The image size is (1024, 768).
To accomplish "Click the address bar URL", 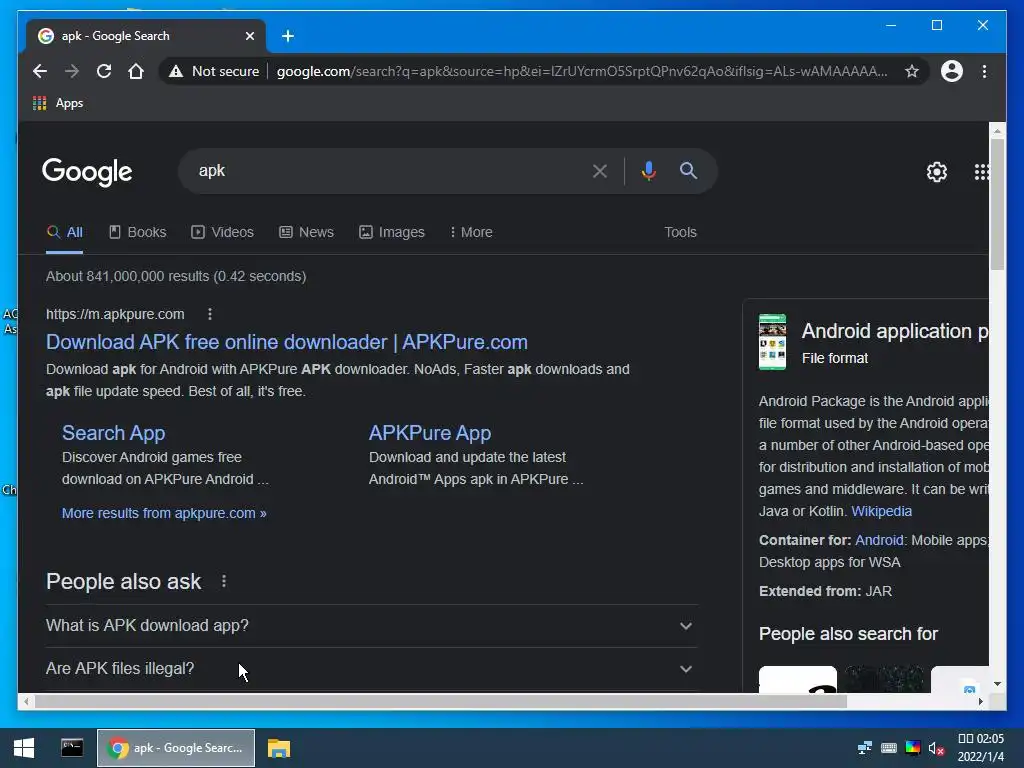I will point(581,71).
